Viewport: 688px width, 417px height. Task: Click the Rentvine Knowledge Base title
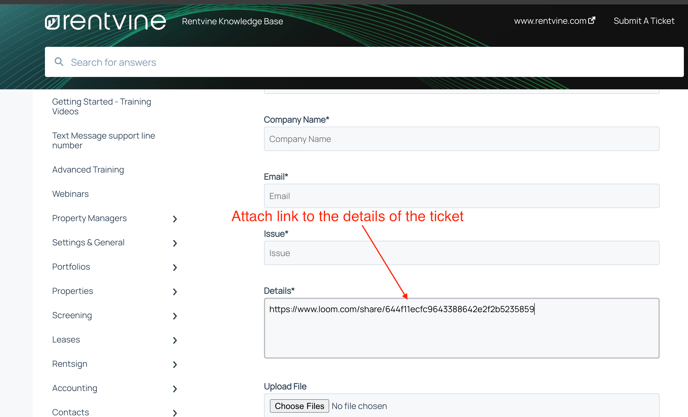point(233,21)
